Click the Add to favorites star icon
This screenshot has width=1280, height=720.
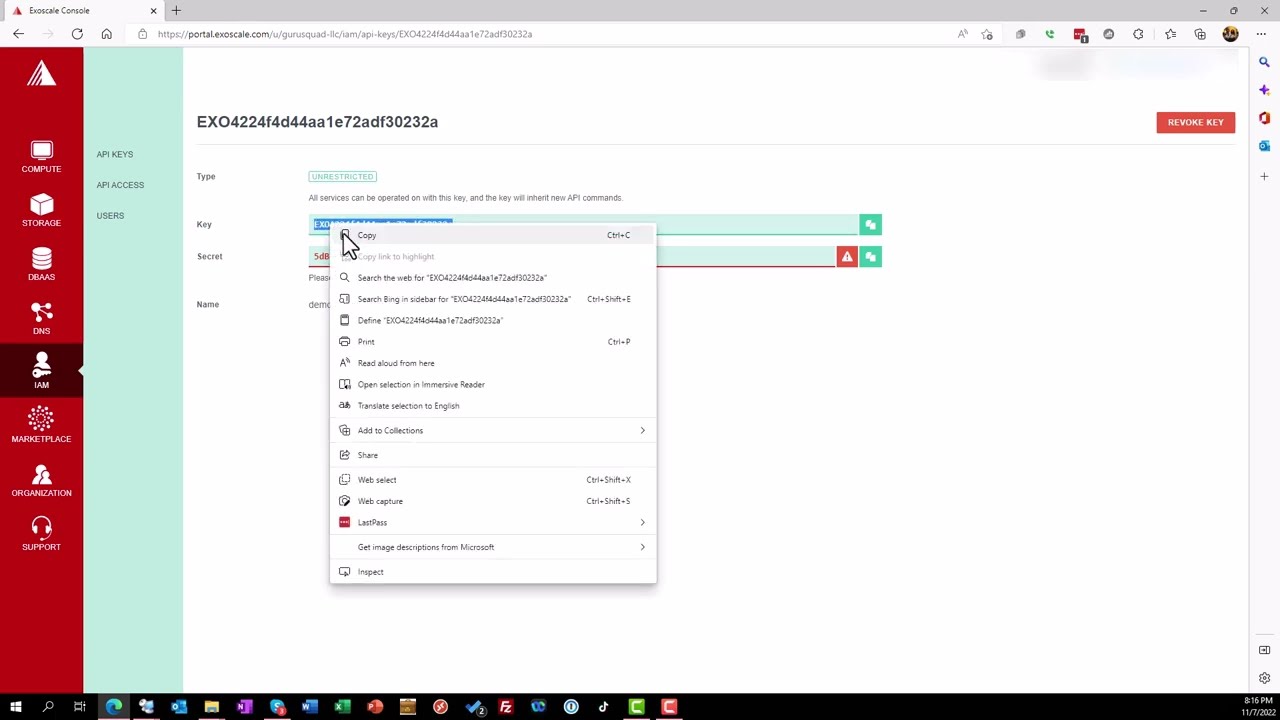987,34
